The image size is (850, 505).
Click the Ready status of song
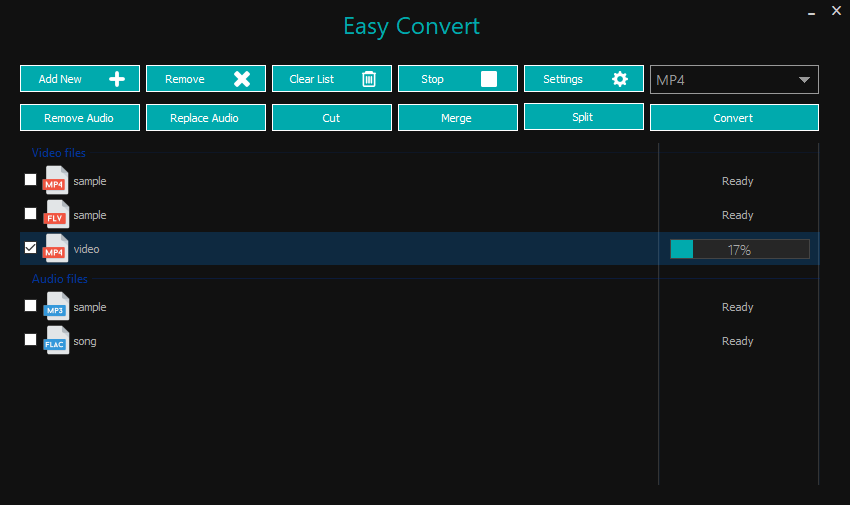pos(738,341)
